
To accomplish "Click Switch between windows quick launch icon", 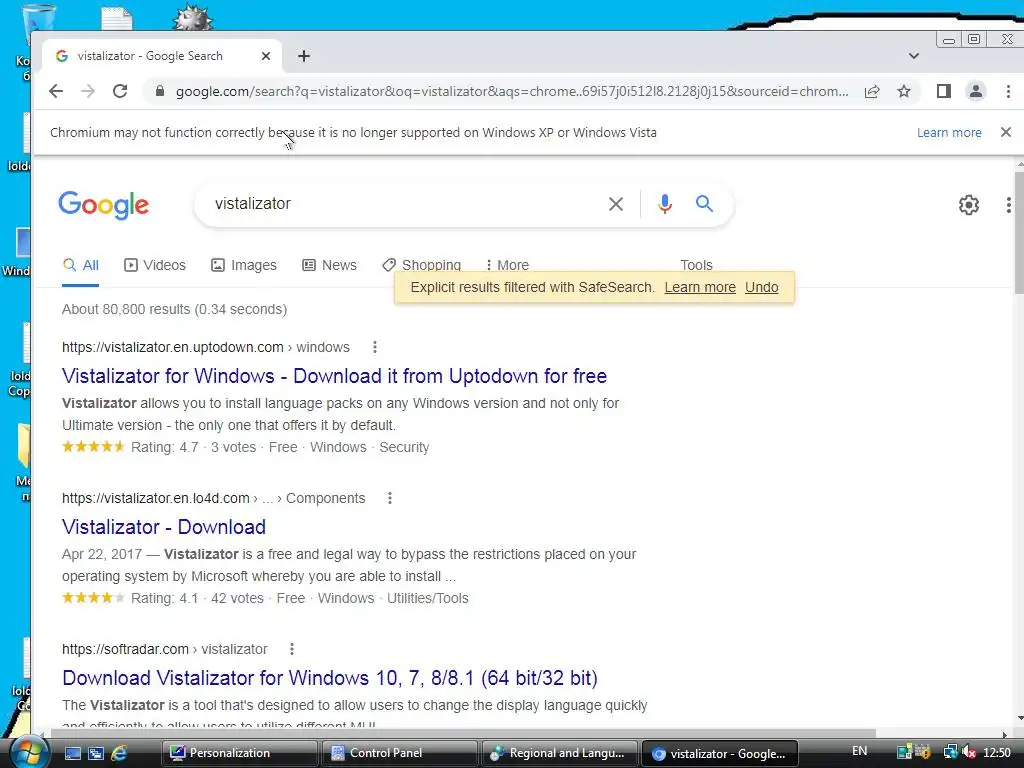I will click(x=95, y=753).
